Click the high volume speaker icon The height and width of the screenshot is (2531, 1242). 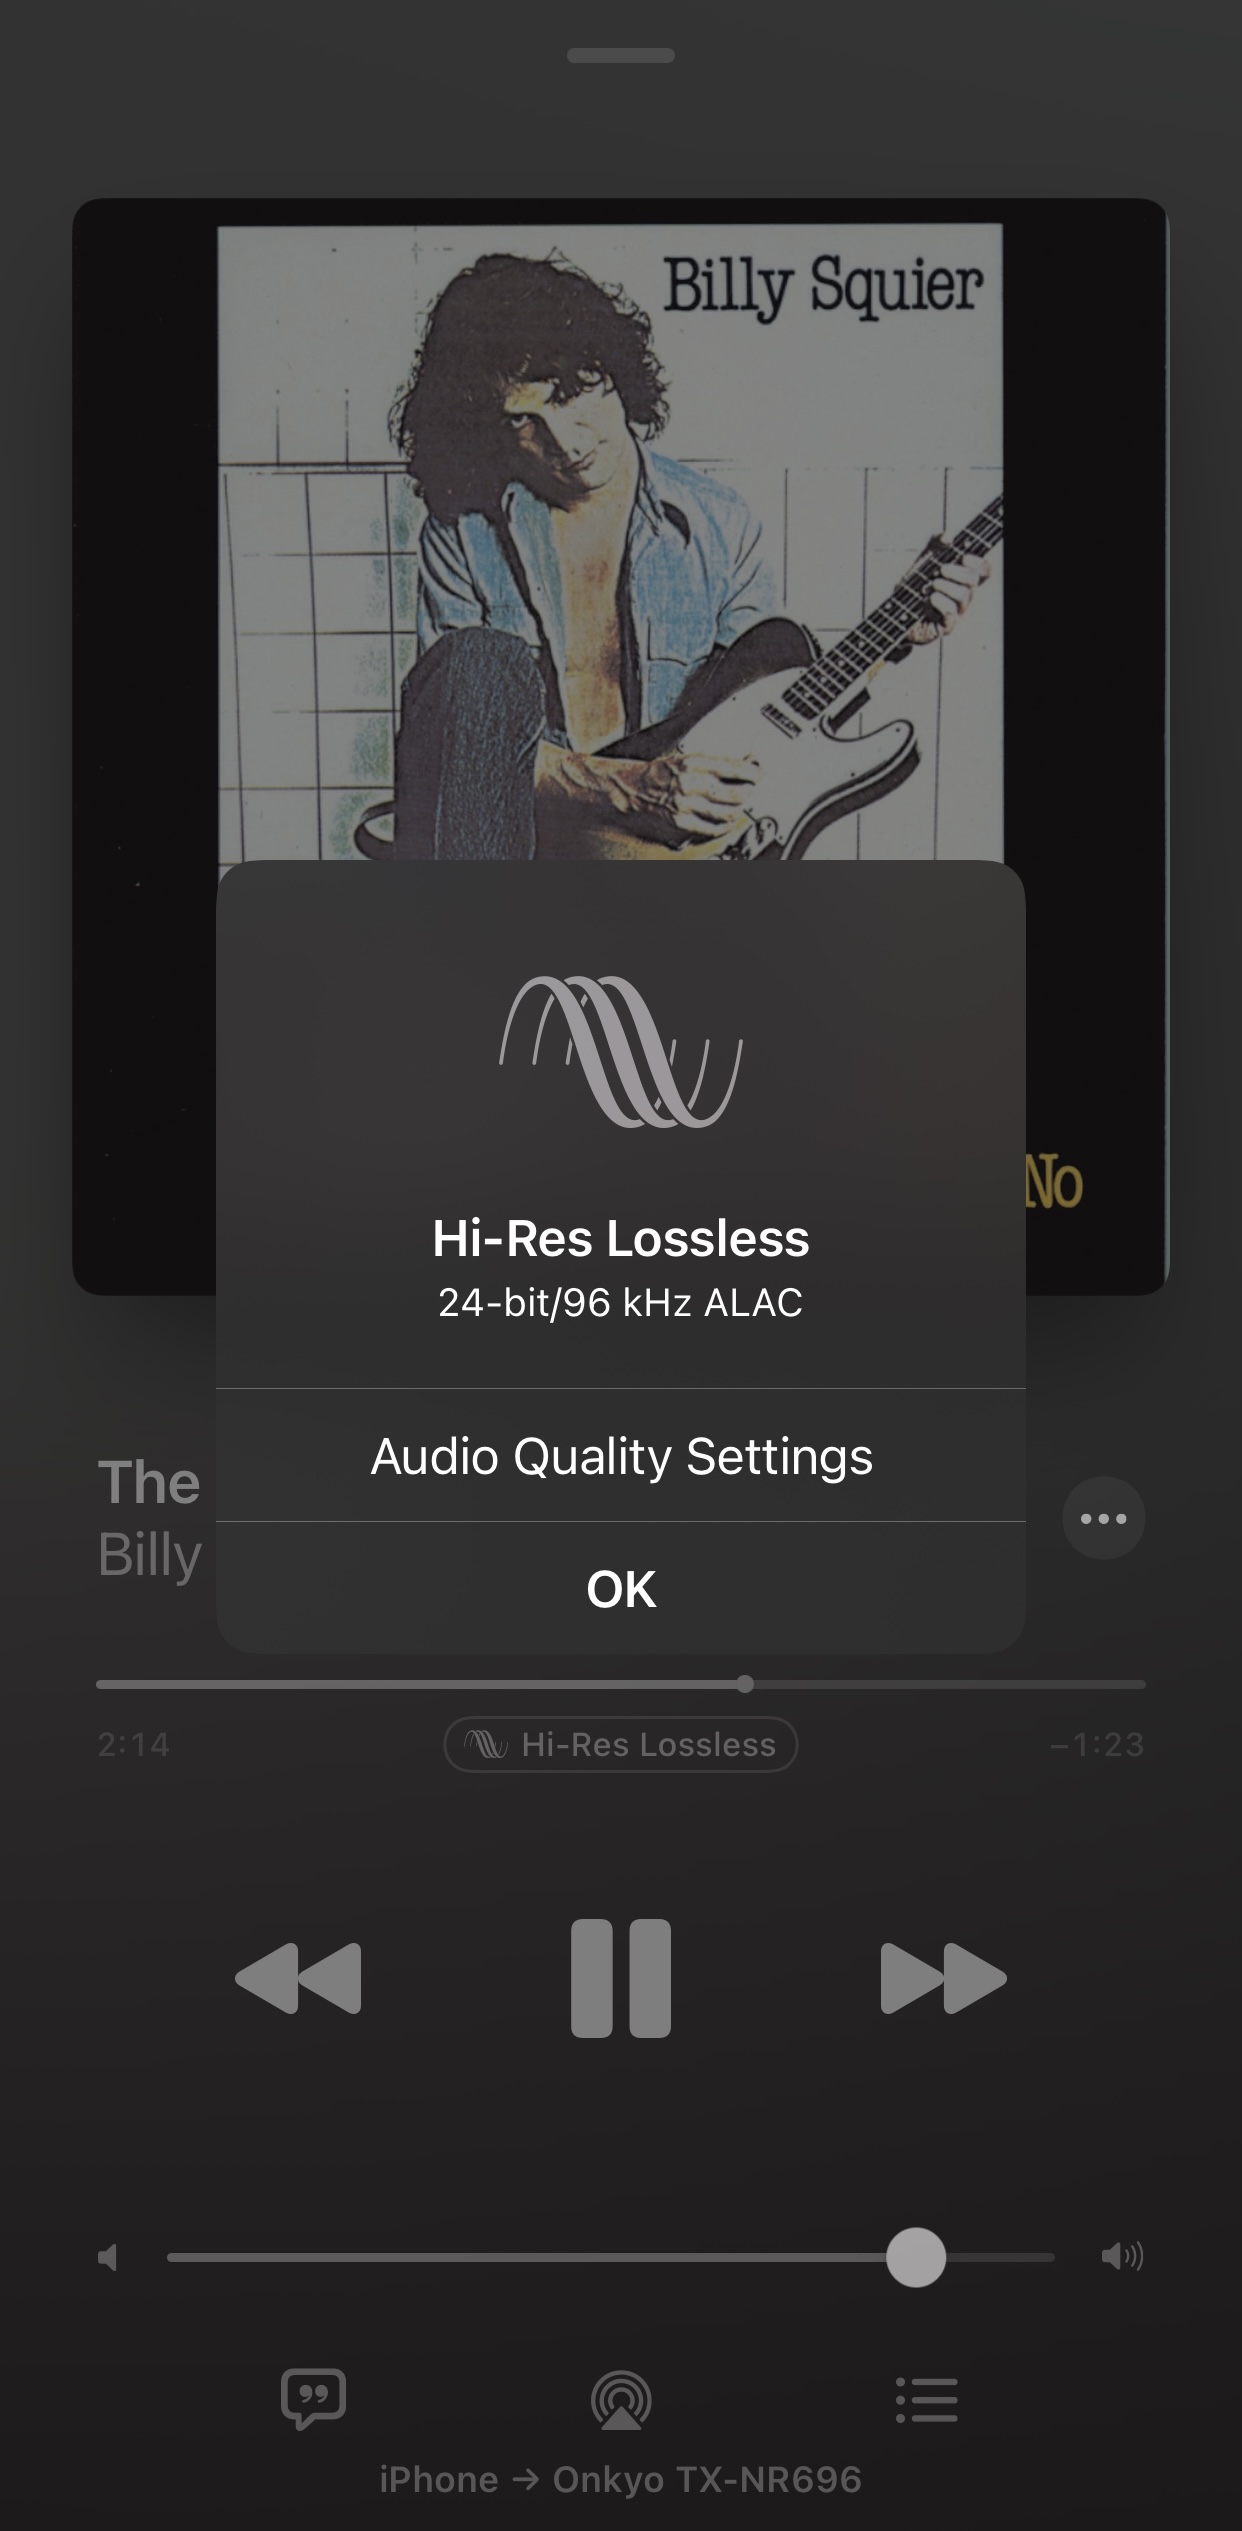pos(1122,2256)
